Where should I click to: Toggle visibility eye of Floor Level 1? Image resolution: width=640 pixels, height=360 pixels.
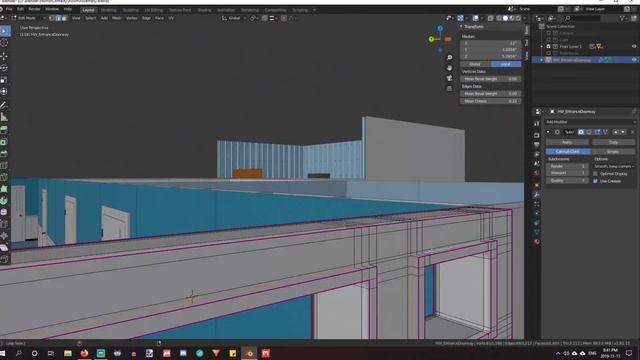[x=634, y=46]
